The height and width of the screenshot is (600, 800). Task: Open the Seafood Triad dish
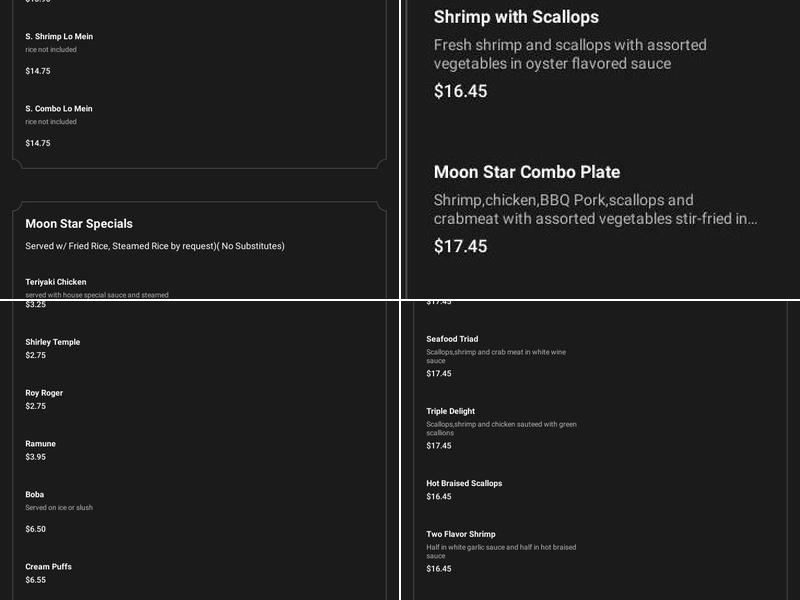tap(452, 339)
